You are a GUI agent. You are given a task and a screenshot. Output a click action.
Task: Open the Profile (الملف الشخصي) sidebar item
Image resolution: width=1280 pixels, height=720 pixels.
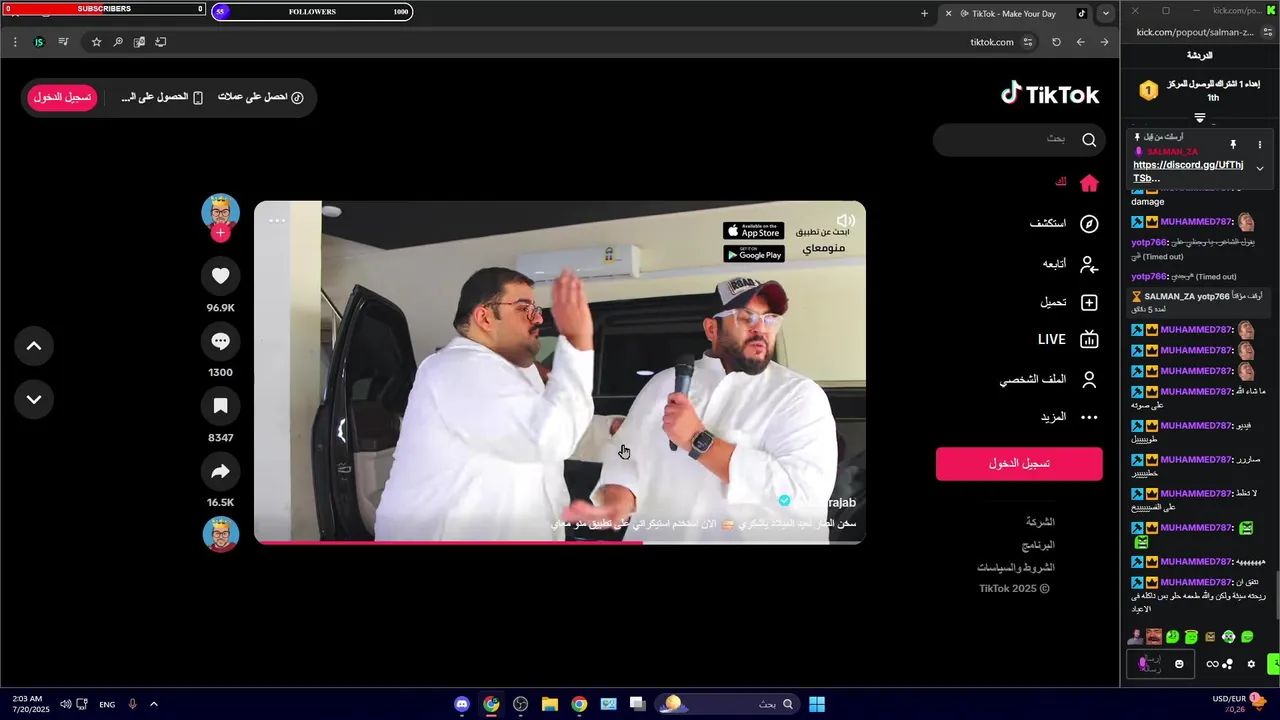pos(1049,380)
